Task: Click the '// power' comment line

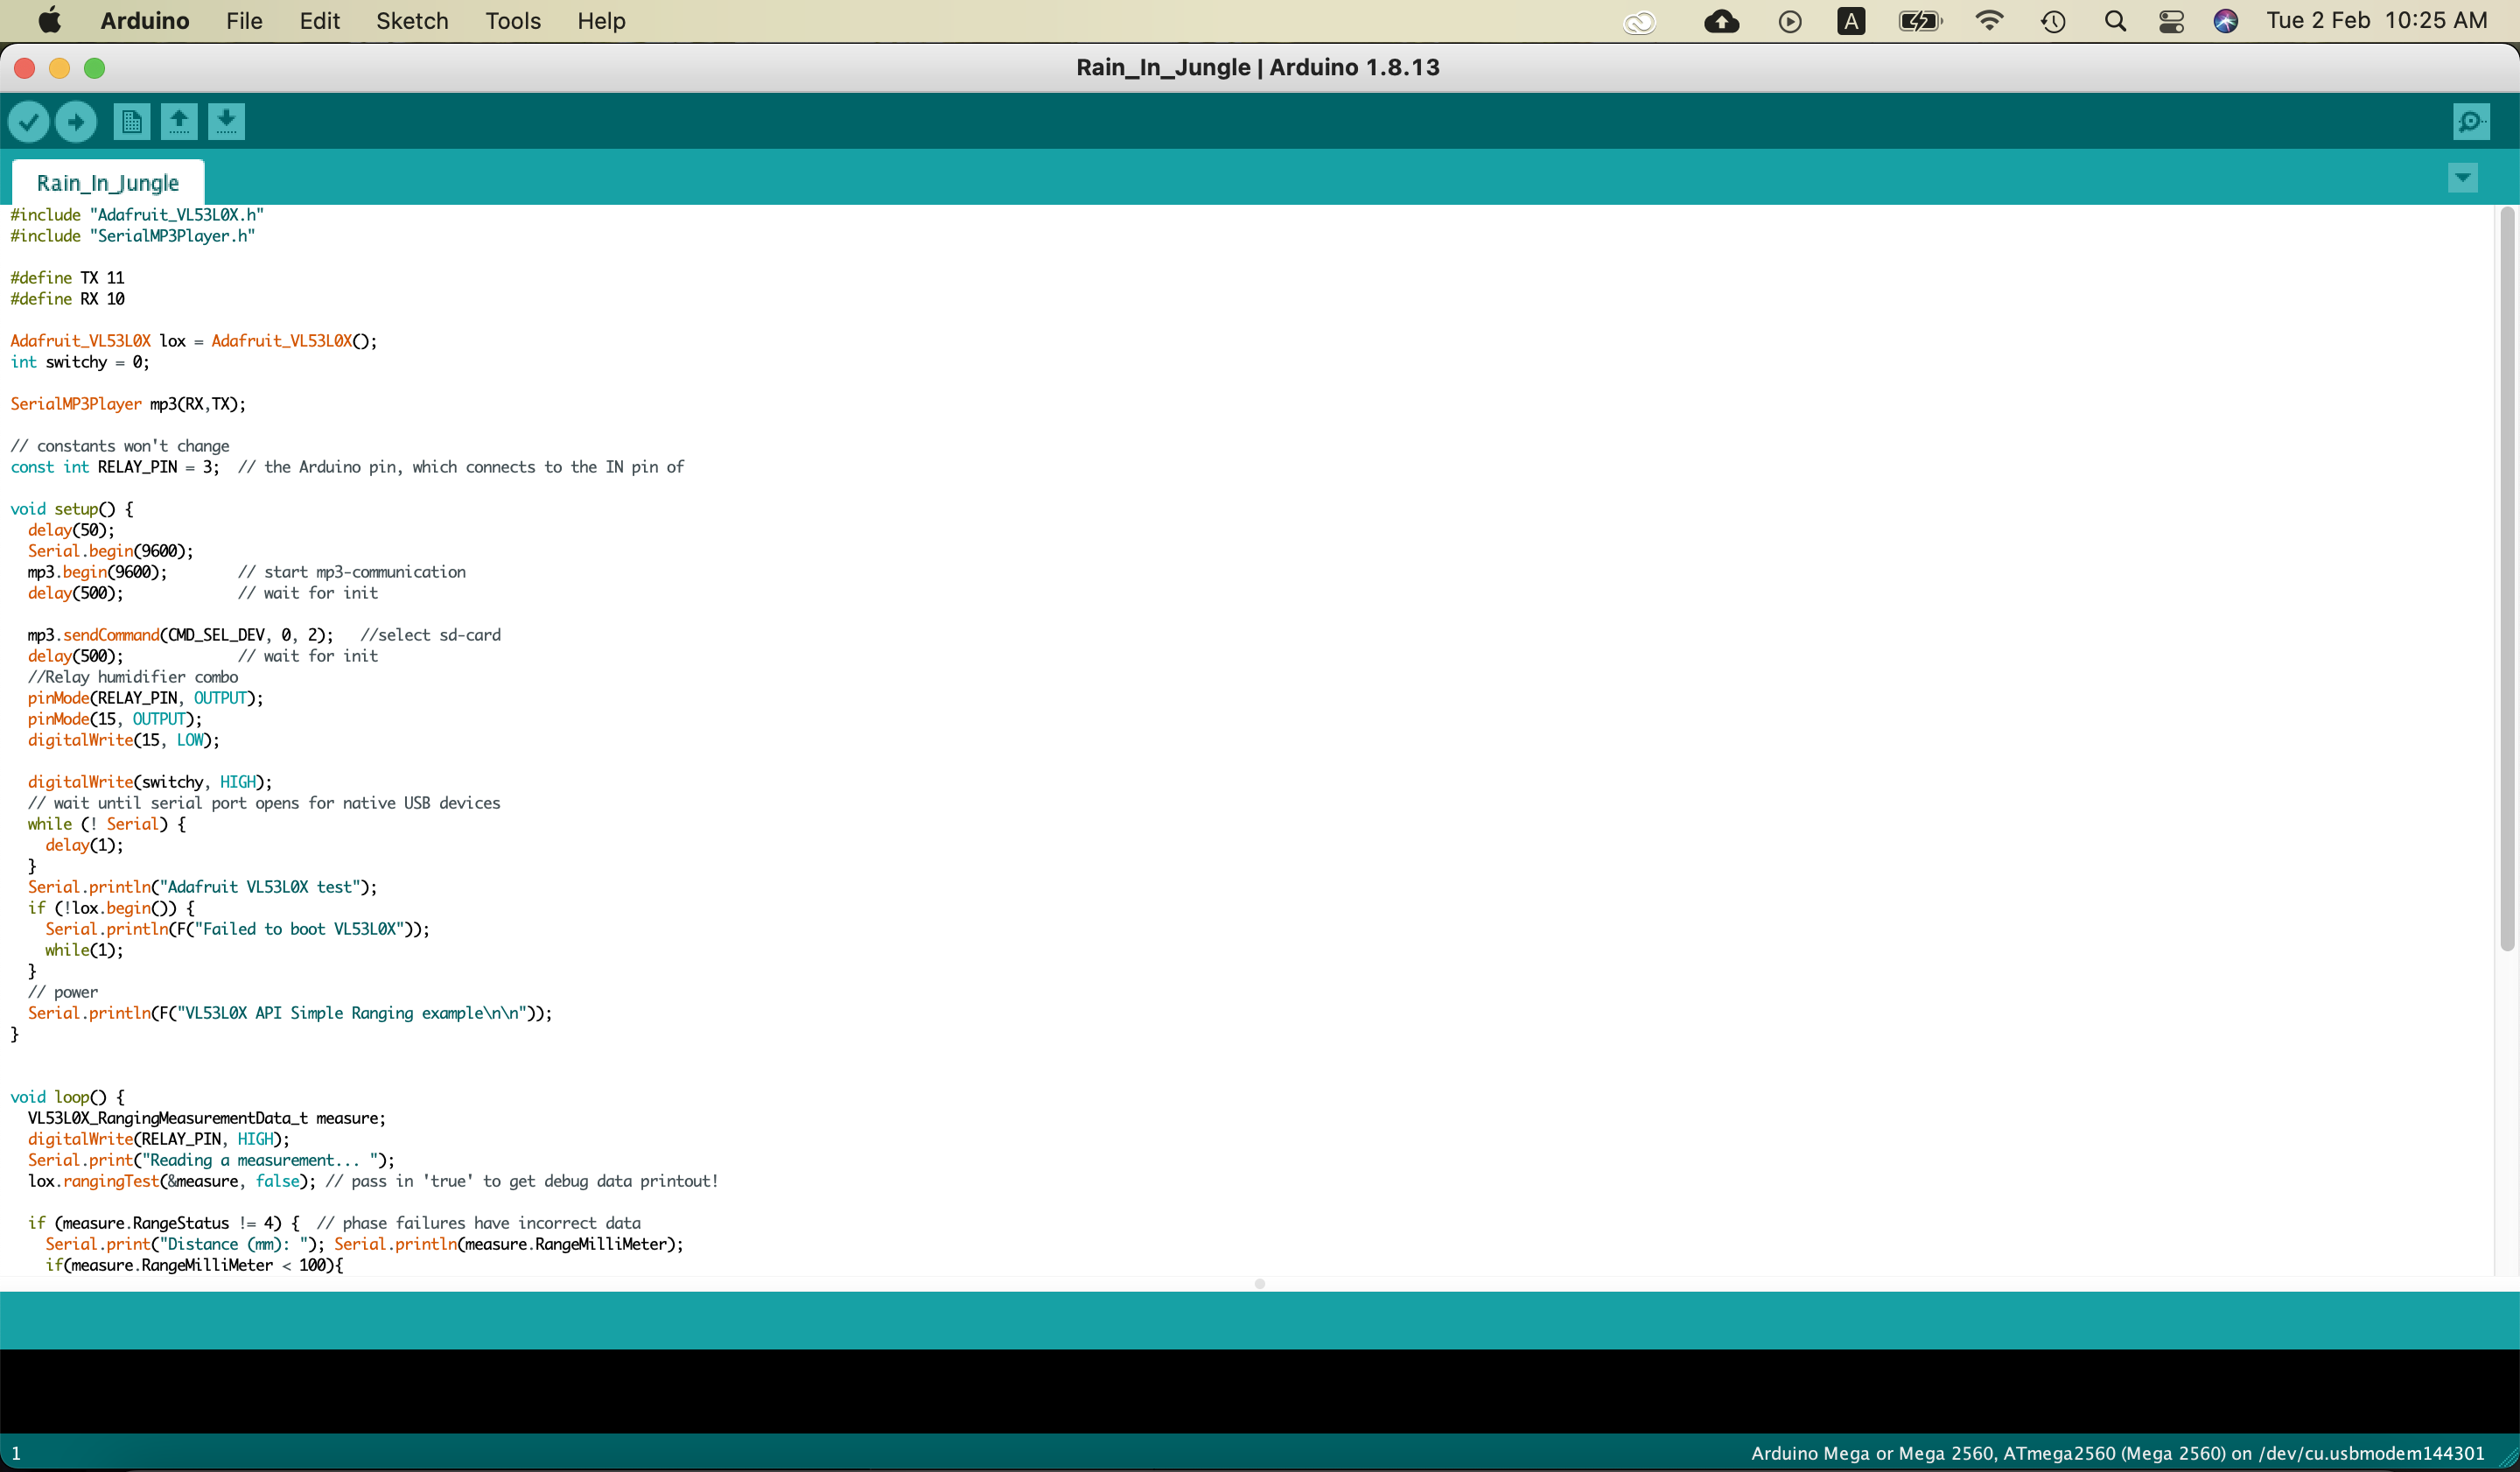Action: coord(63,992)
